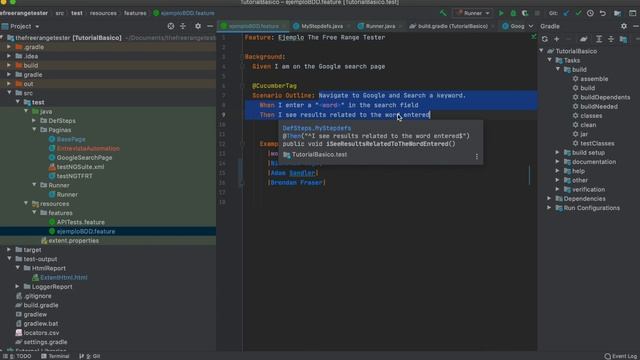Open the Event Log
The image size is (640, 360).
coord(621,356)
